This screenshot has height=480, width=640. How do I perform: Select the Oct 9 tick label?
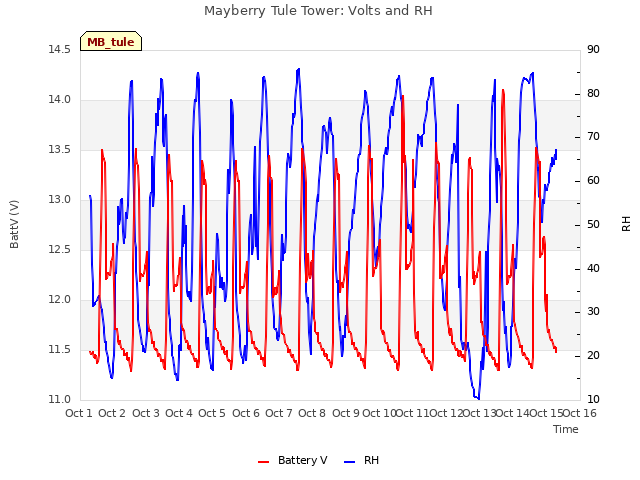tap(346, 413)
